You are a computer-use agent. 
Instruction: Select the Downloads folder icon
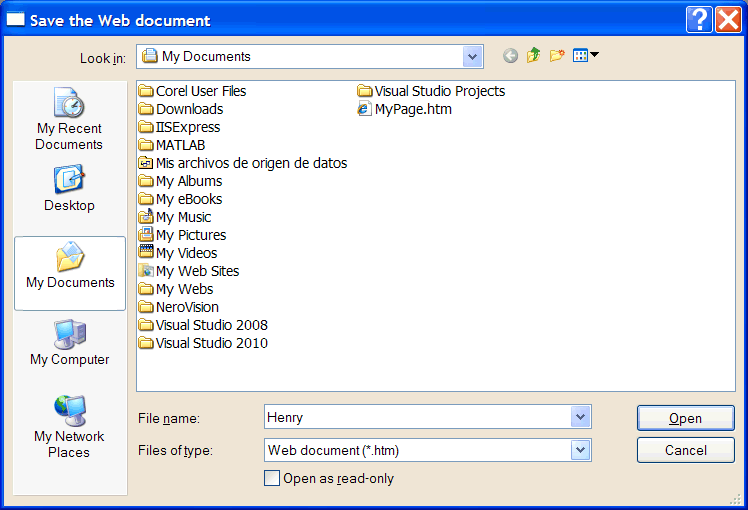click(x=146, y=109)
